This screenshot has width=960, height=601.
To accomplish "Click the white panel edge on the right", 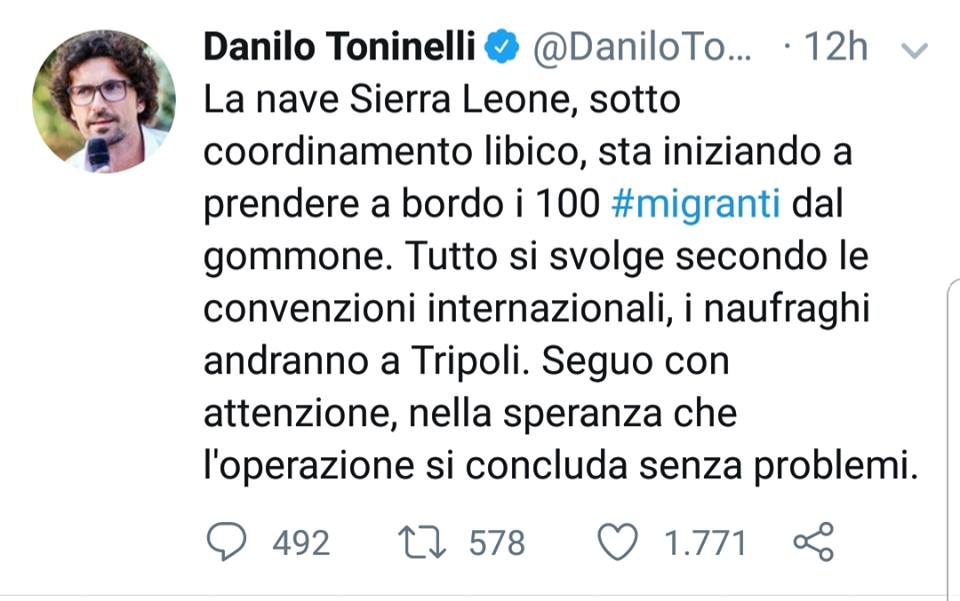I will coord(953,430).
